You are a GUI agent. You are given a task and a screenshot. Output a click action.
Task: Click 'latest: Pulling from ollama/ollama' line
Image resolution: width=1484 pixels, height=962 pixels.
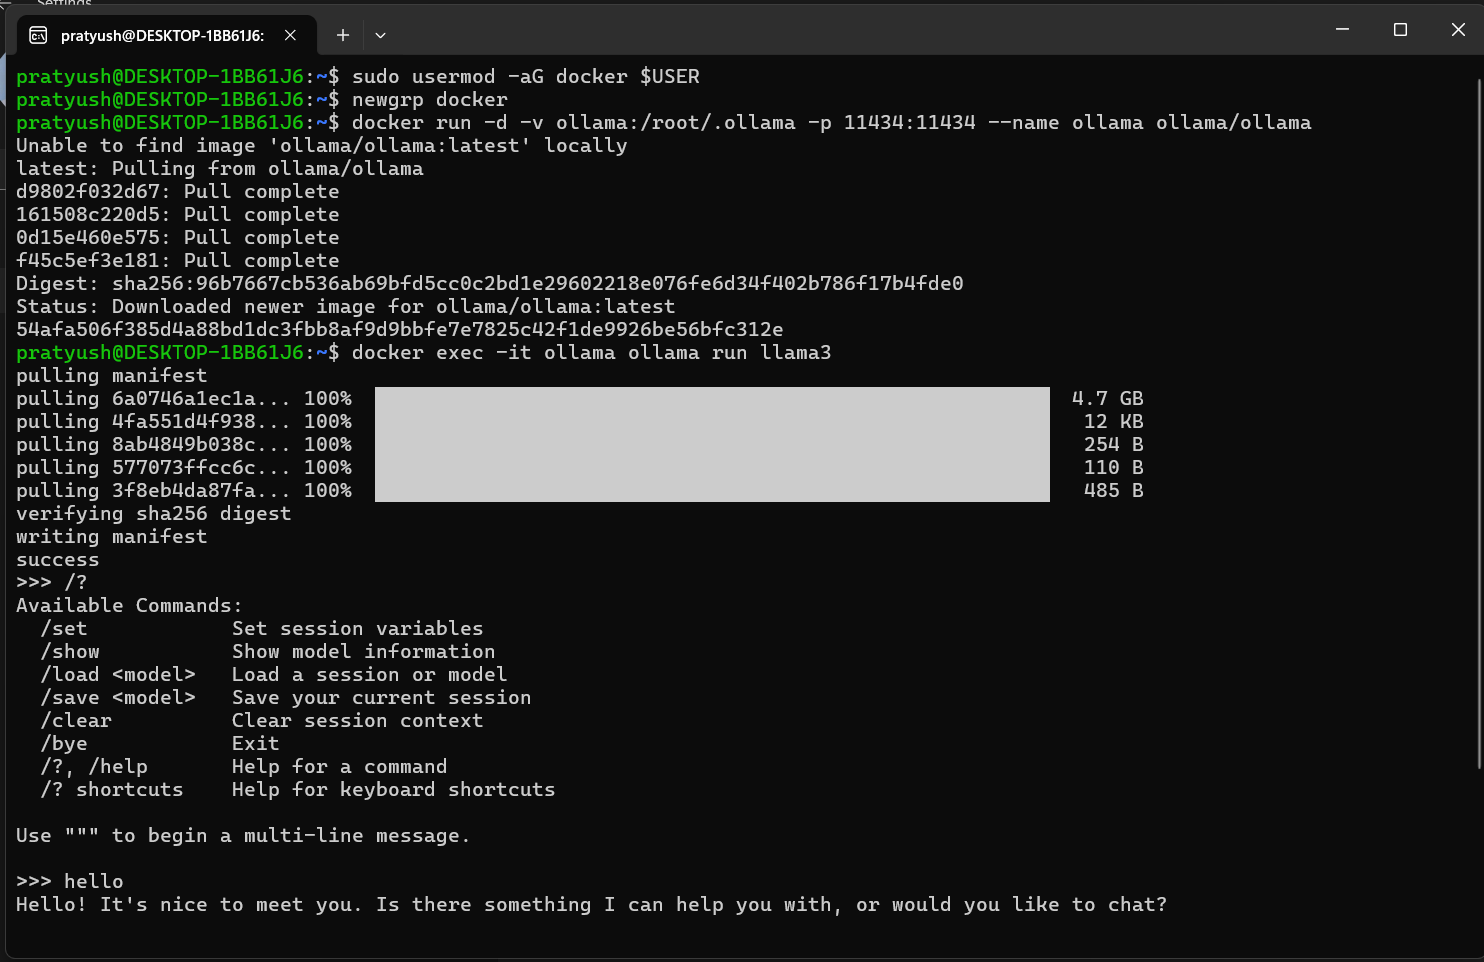tap(220, 169)
